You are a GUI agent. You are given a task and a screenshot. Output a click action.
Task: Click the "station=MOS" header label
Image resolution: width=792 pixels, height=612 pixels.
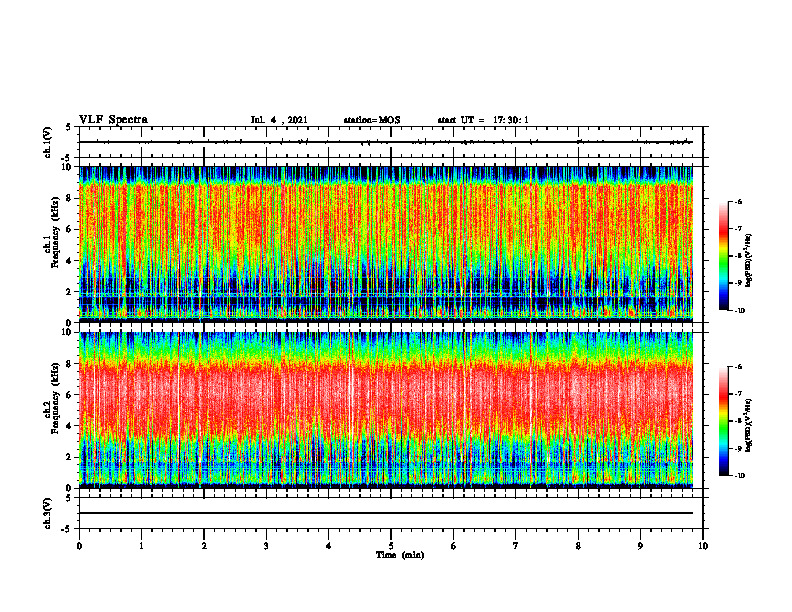pos(372,120)
